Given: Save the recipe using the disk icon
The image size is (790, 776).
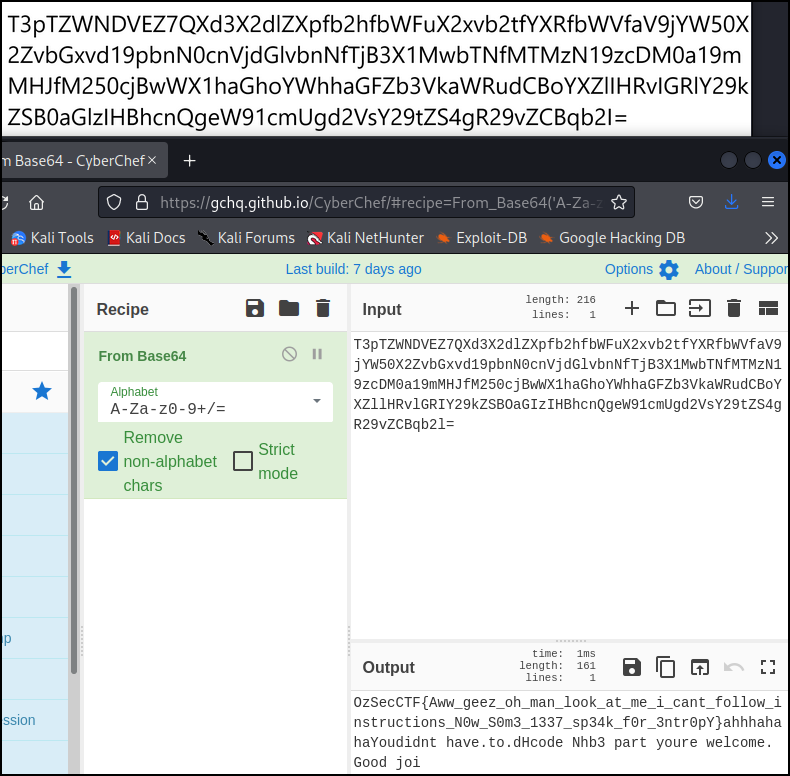Looking at the screenshot, I should pos(255,308).
